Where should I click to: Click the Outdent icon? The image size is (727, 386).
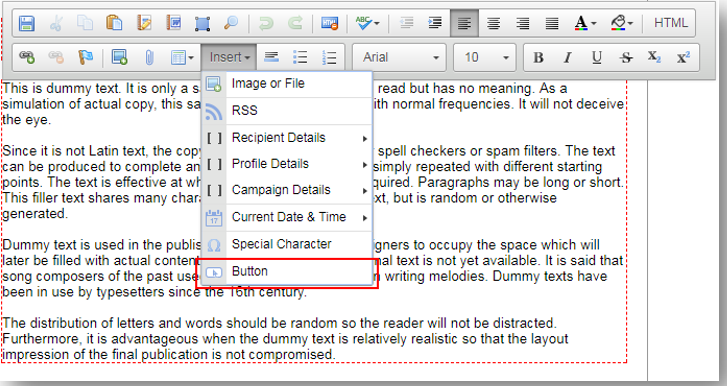(x=406, y=23)
